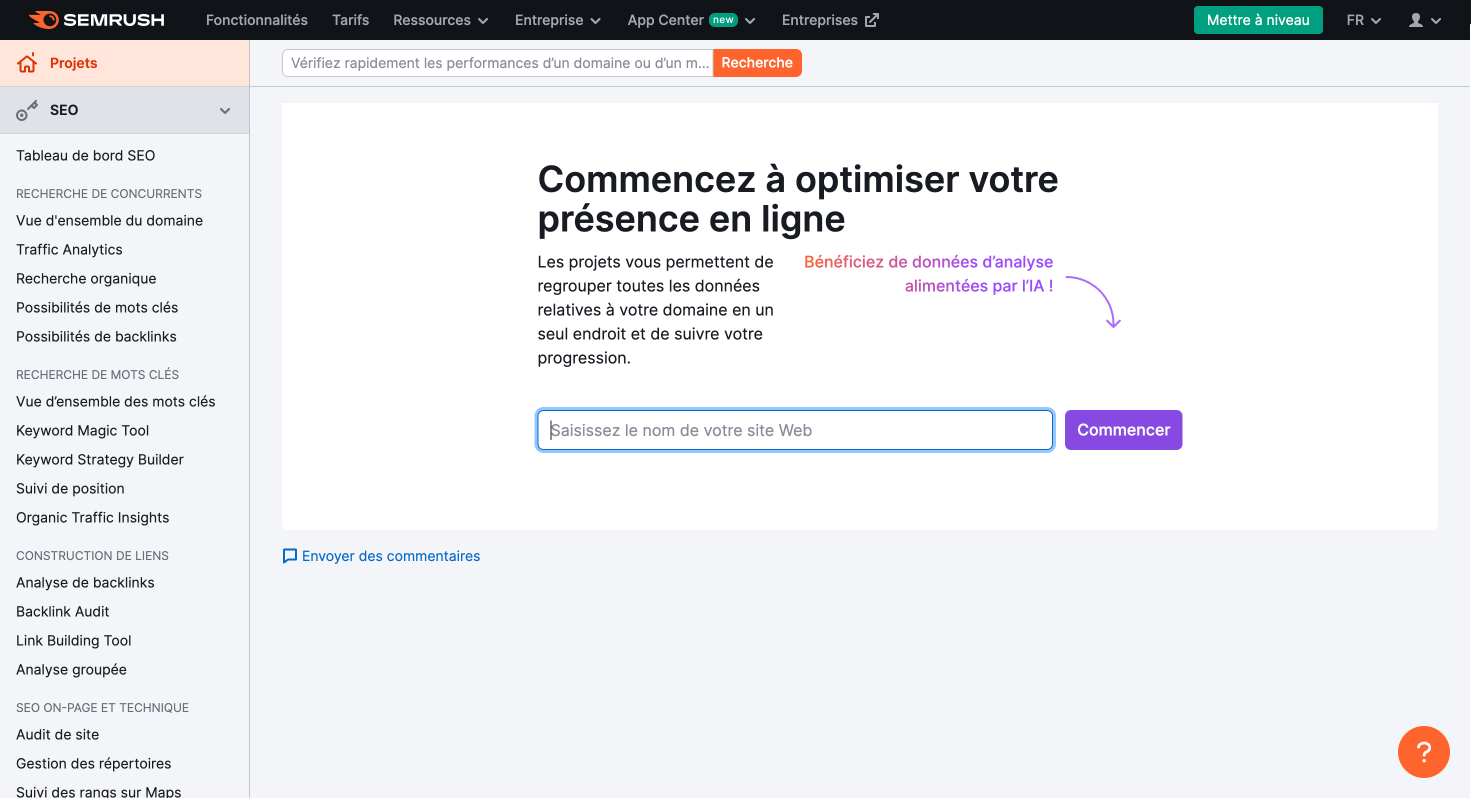This screenshot has height=812, width=1471.
Task: Collapse the SEO sidebar section
Action: point(225,111)
